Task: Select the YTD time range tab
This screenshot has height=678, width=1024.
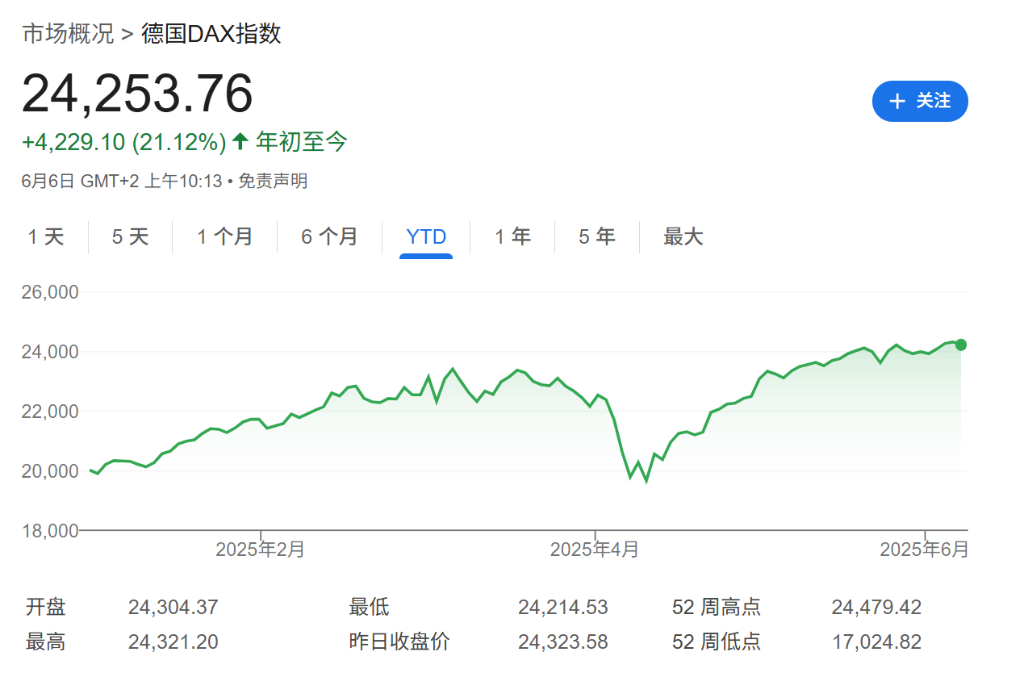Action: coord(426,236)
